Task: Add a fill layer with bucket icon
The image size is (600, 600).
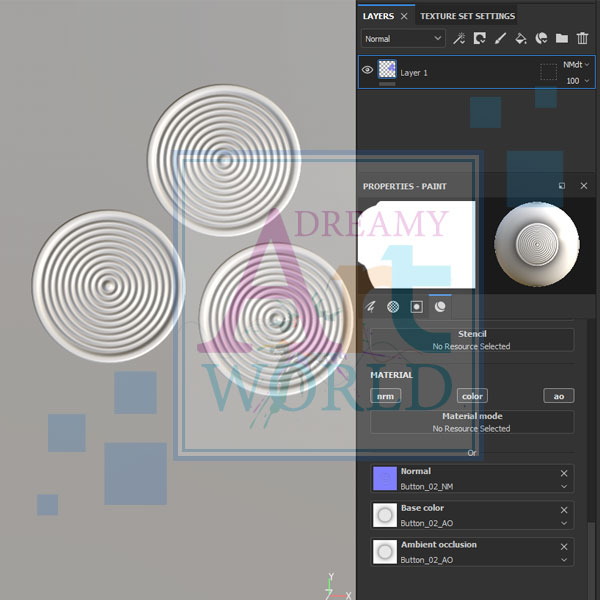Action: [x=520, y=38]
